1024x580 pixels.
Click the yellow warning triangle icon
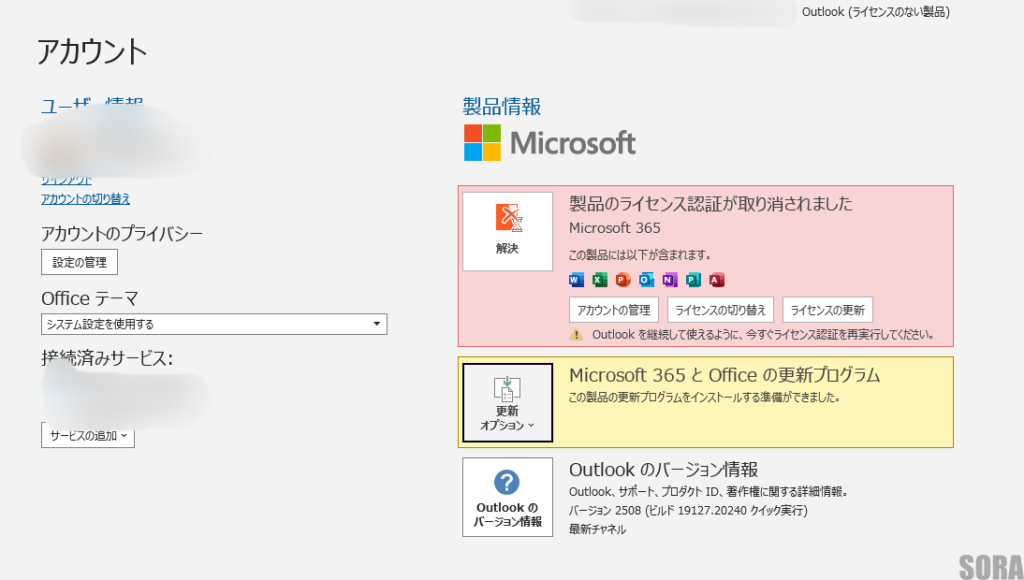[576, 335]
